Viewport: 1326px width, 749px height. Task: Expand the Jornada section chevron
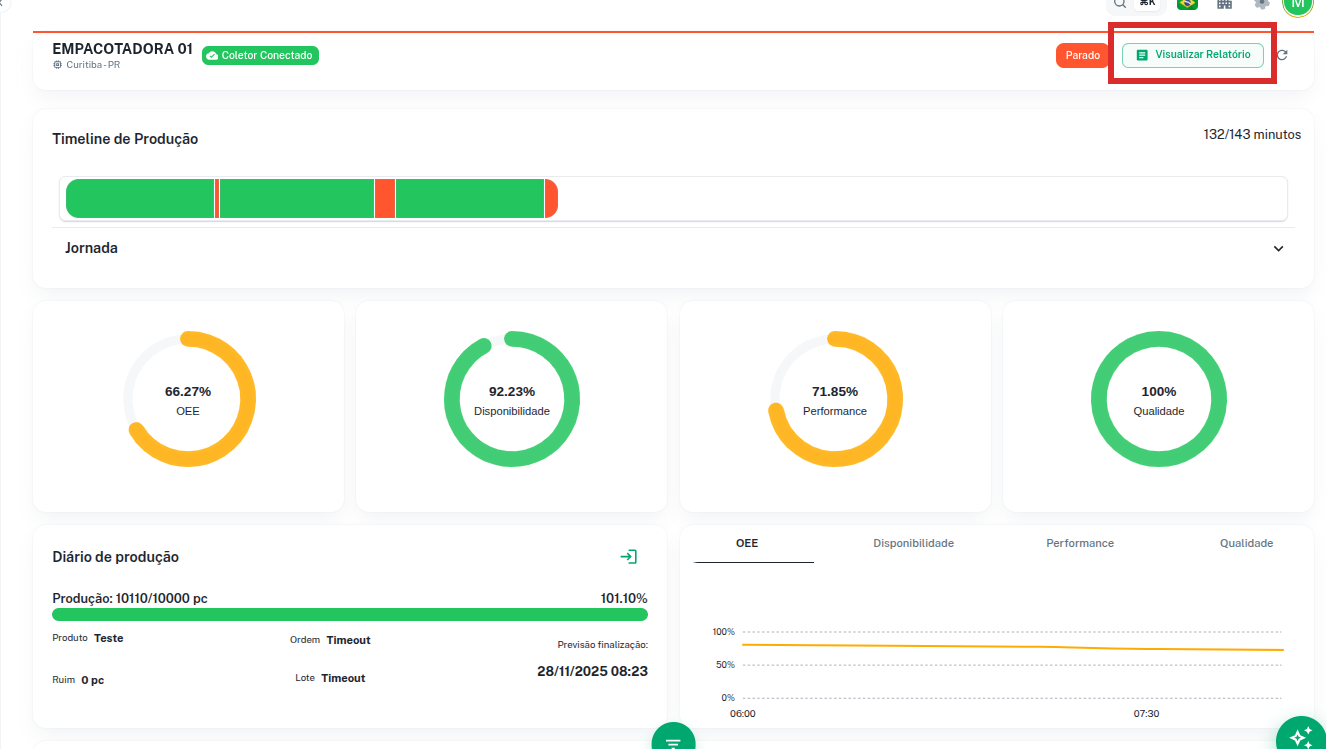[1278, 249]
